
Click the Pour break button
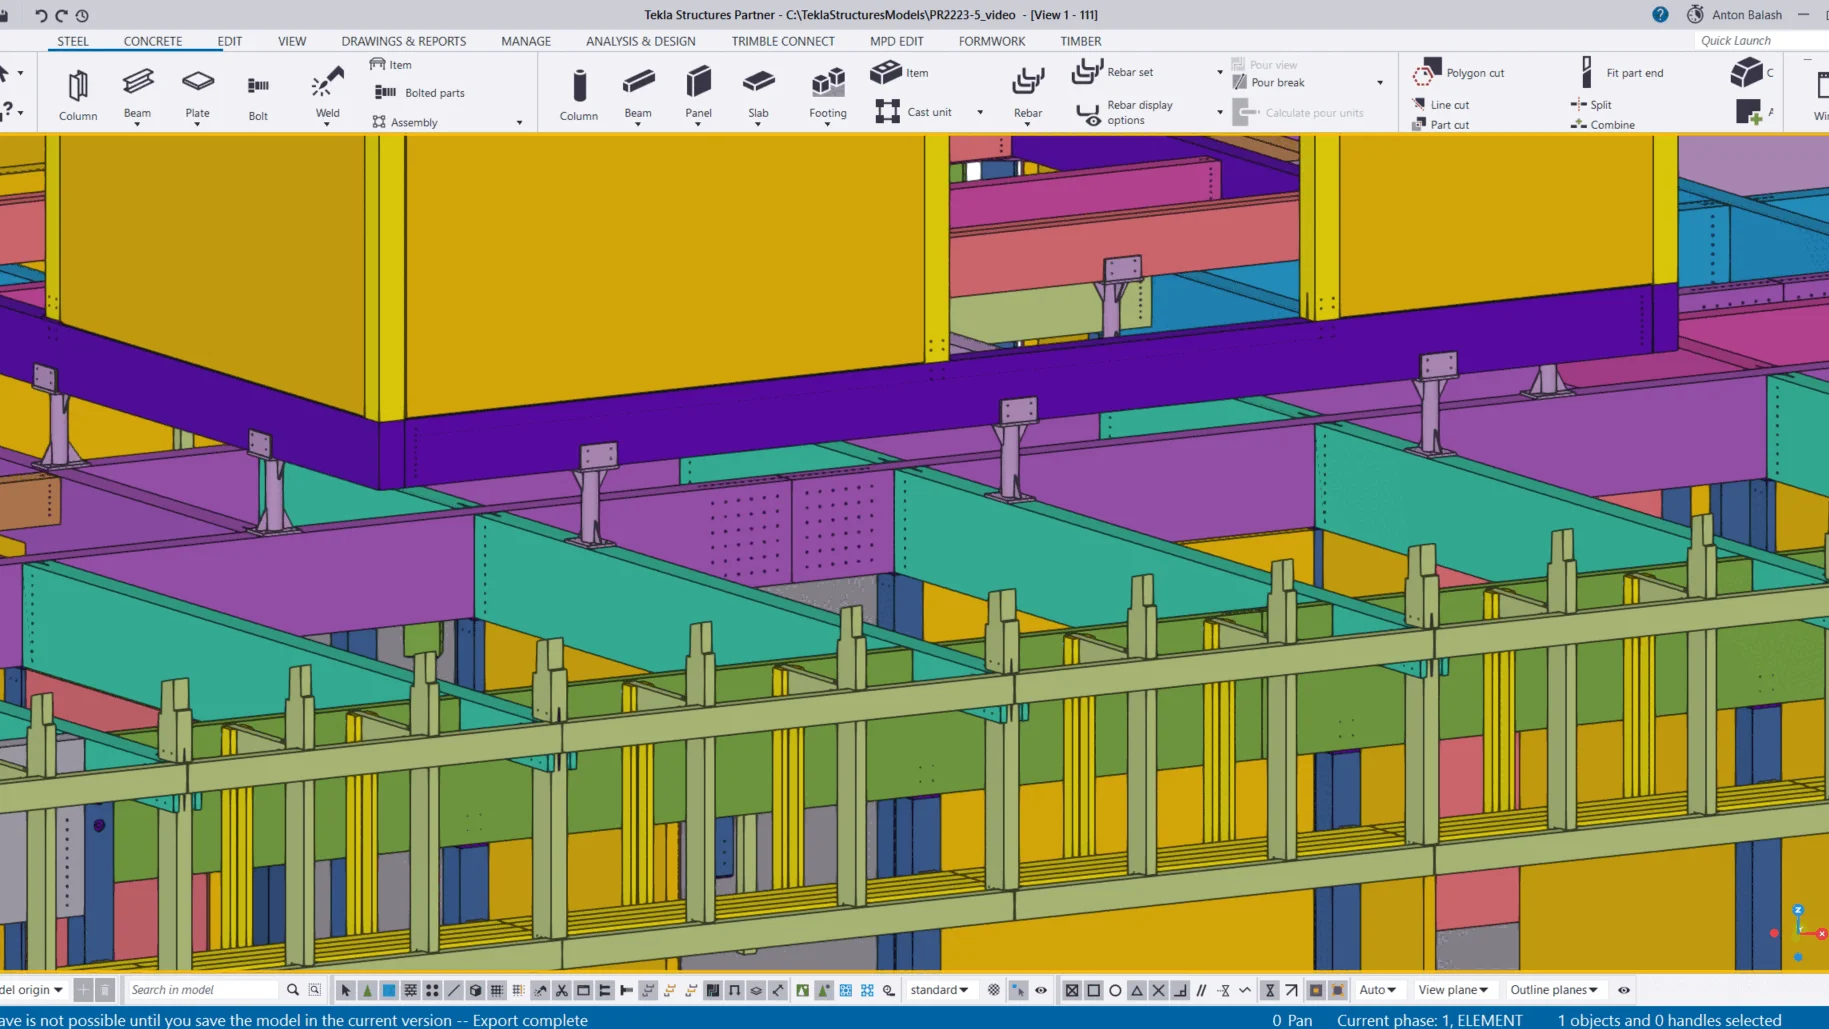pyautogui.click(x=1277, y=83)
